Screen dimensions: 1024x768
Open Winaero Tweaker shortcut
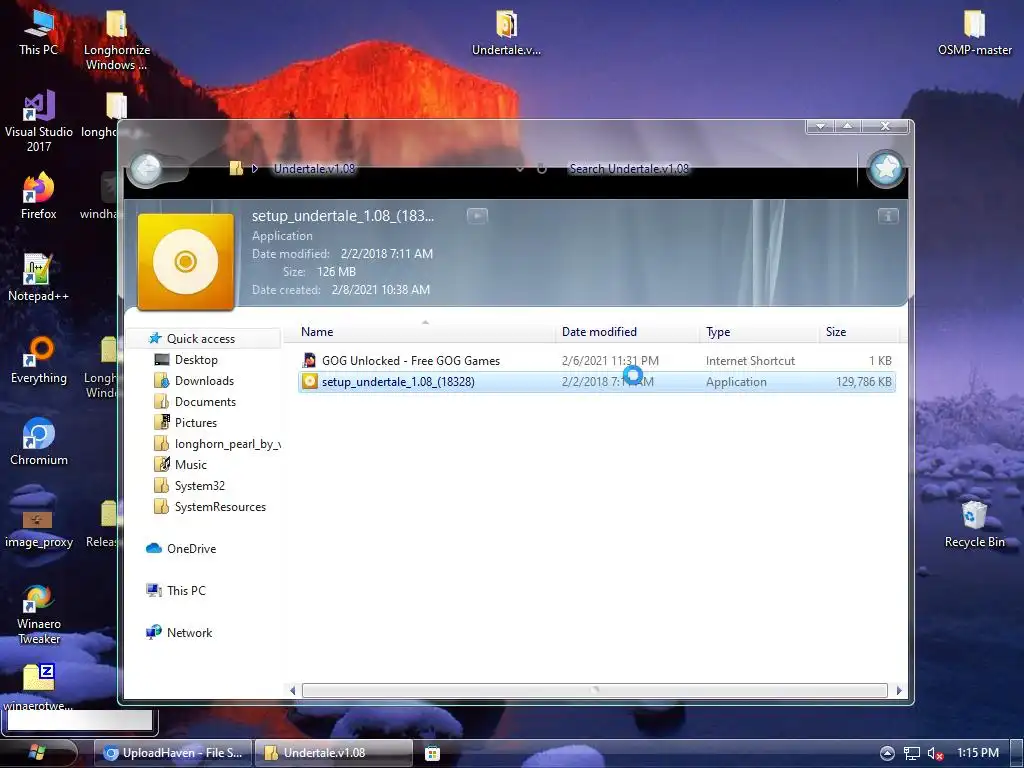coord(39,614)
